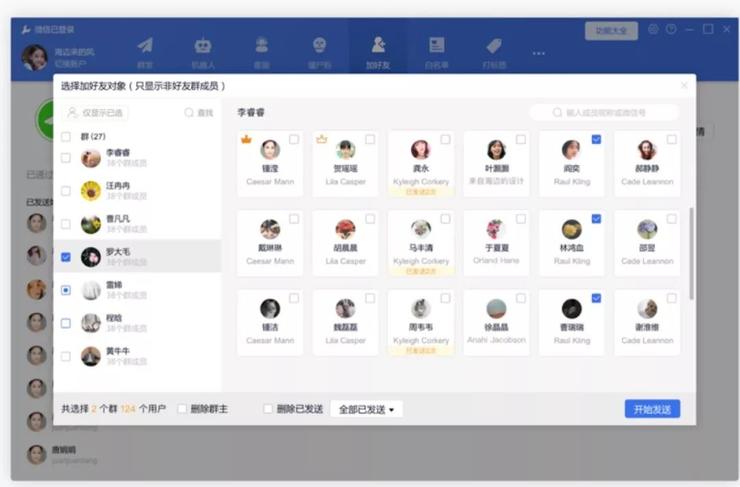The width and height of the screenshot is (740, 487).
Task: Check the 叶圆圆 member card checkbox
Action: (x=521, y=139)
